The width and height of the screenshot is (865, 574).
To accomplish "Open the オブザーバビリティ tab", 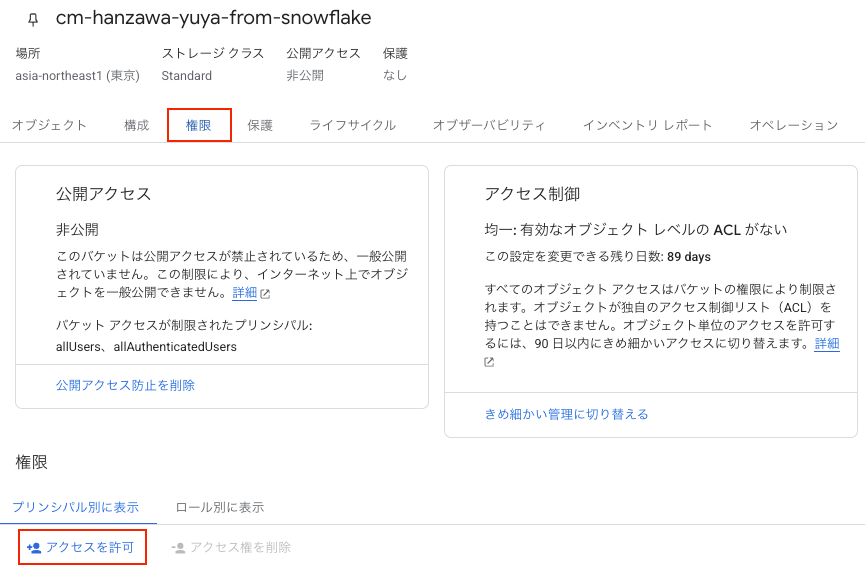I will pos(489,125).
